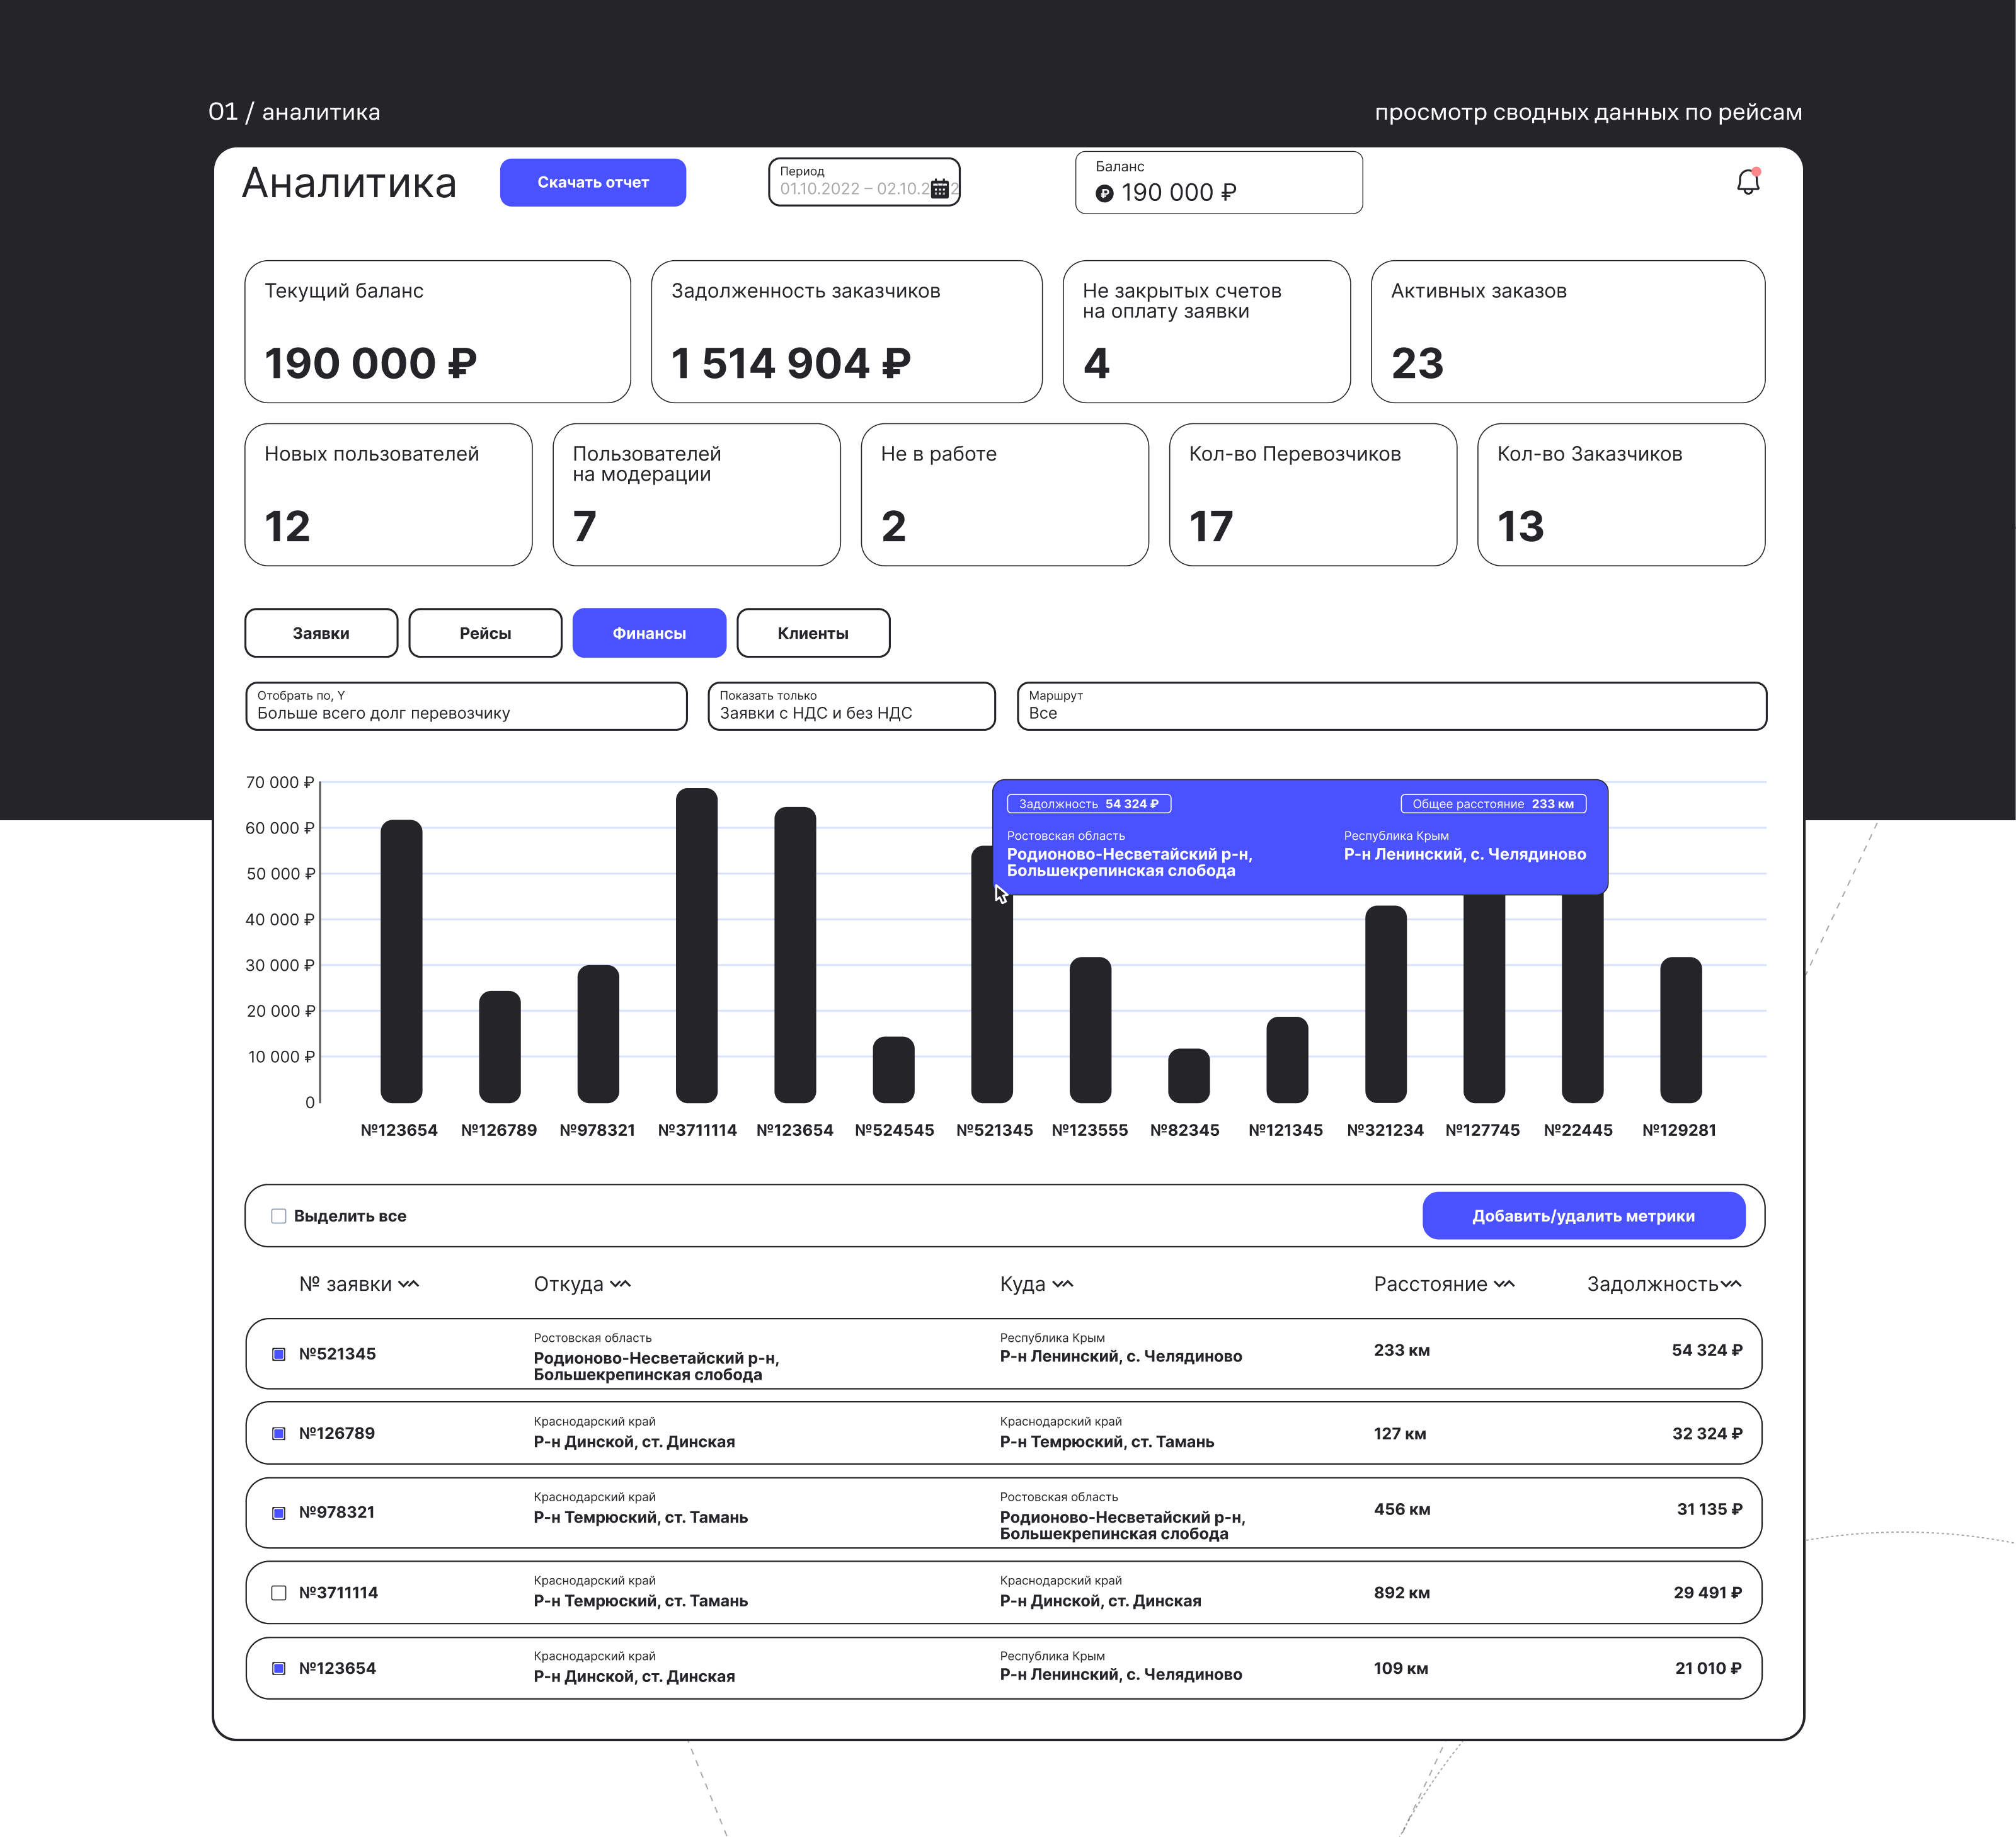Switch to the Клиенты tab
Screen dimensions: 2016x1837
click(813, 633)
